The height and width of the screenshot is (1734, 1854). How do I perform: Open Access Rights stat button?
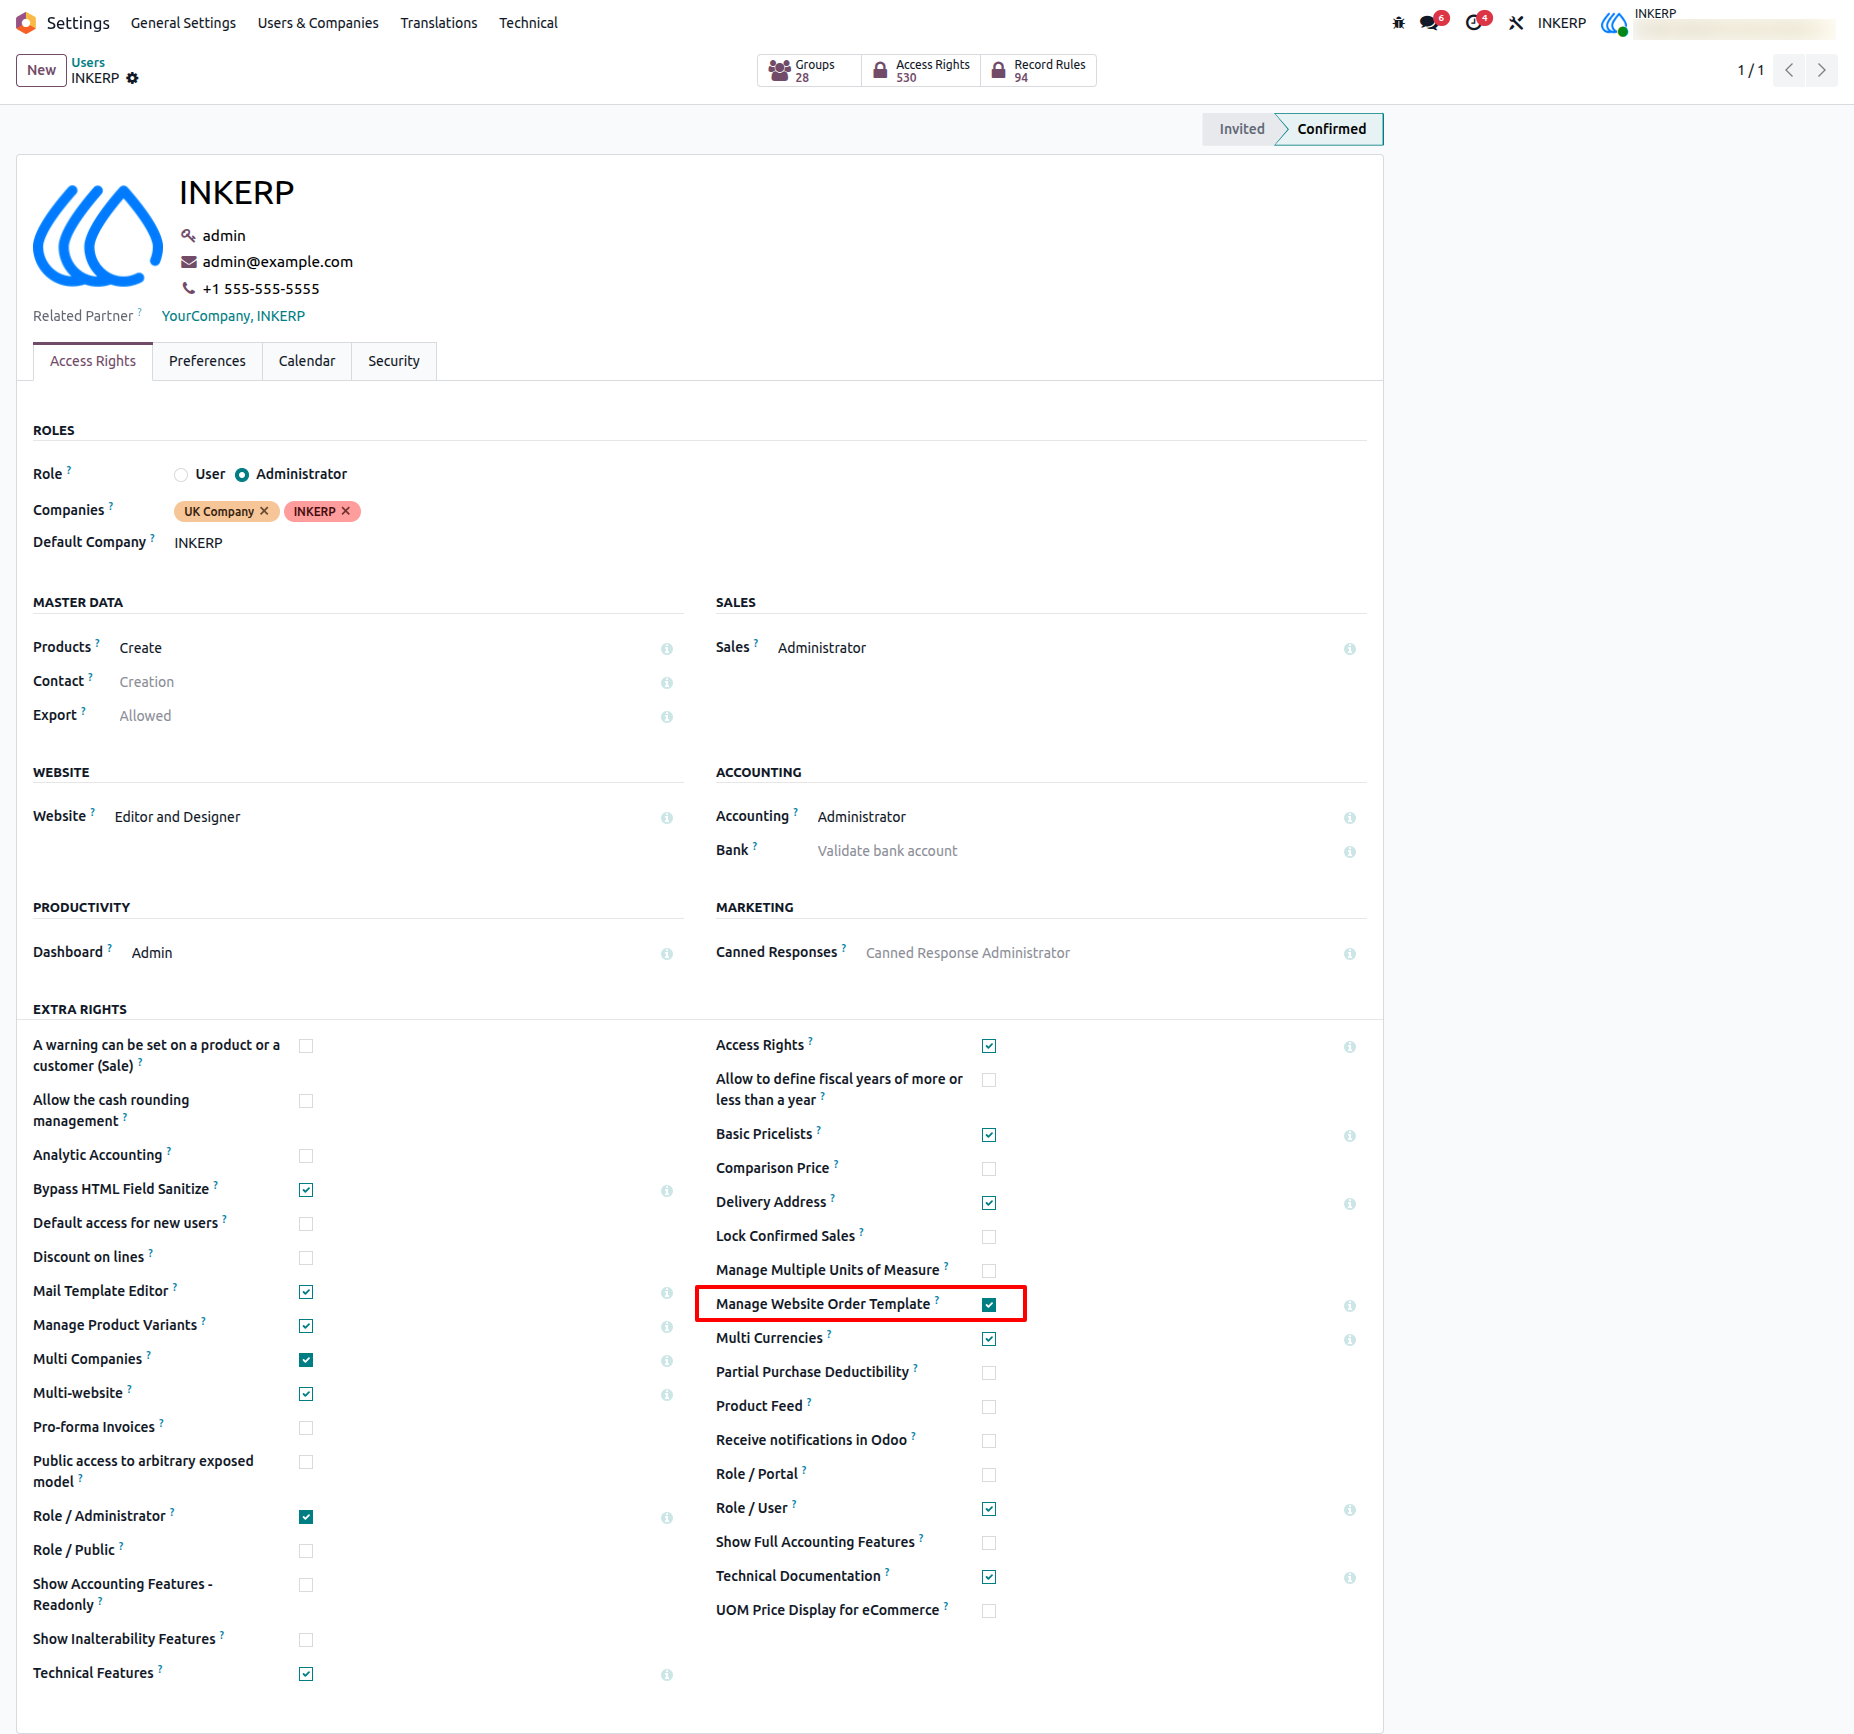[x=921, y=70]
